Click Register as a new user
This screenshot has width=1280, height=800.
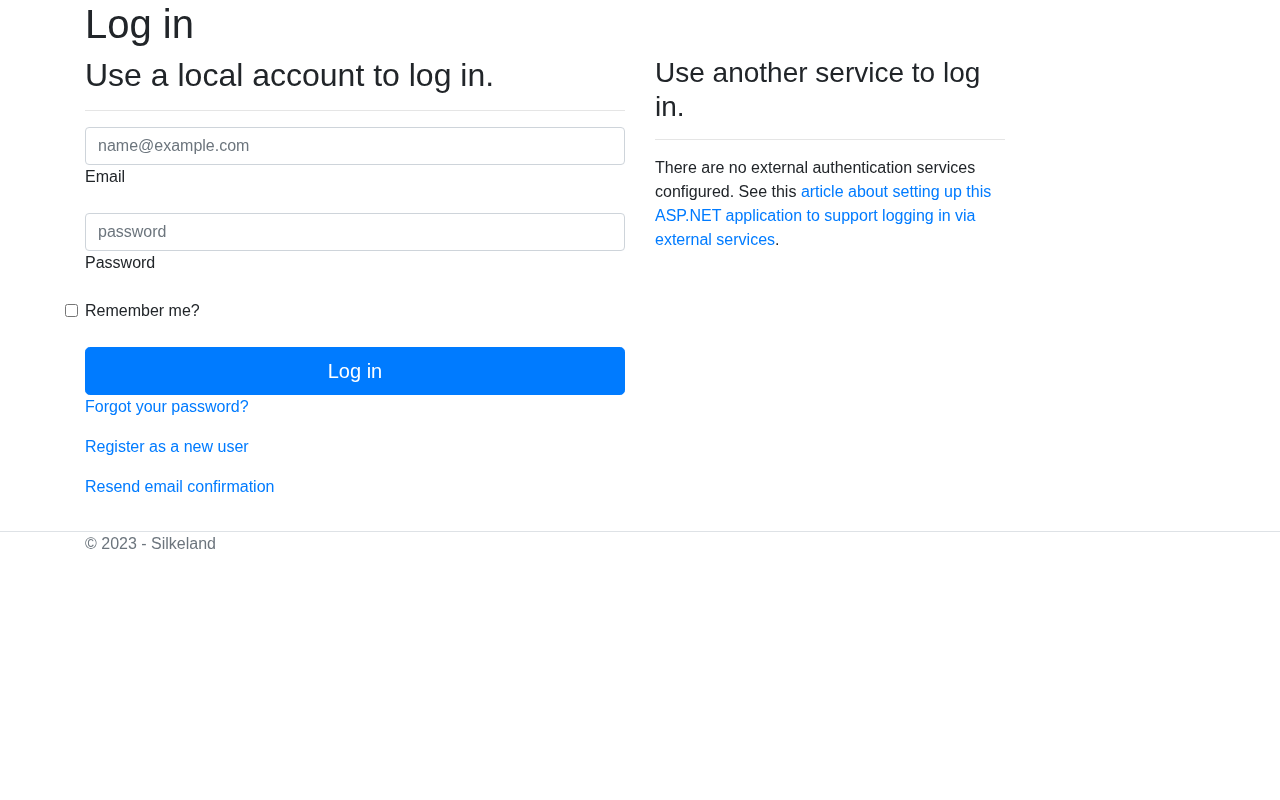tap(167, 447)
